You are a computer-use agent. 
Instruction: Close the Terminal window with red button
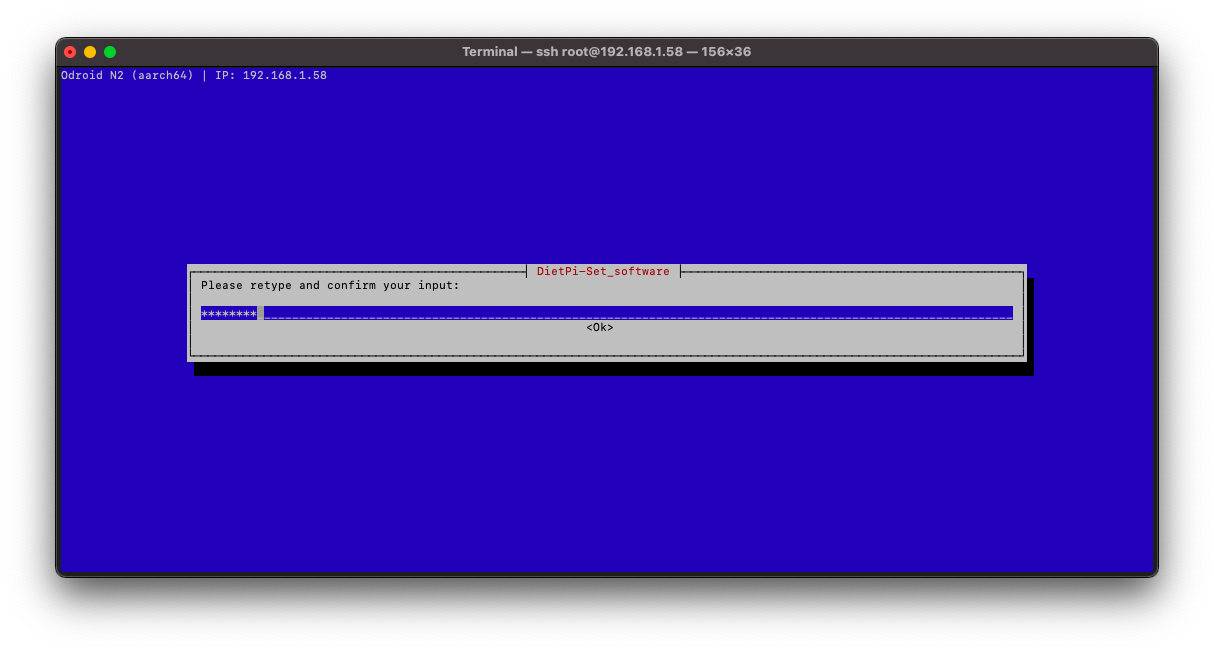[70, 52]
